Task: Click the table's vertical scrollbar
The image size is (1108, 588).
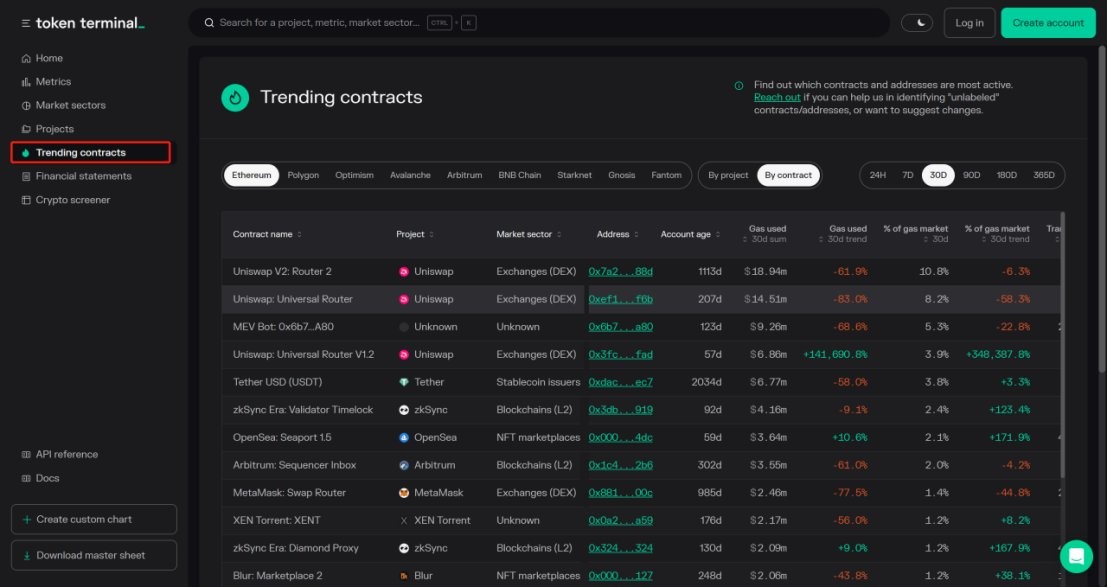Action: (1062, 346)
